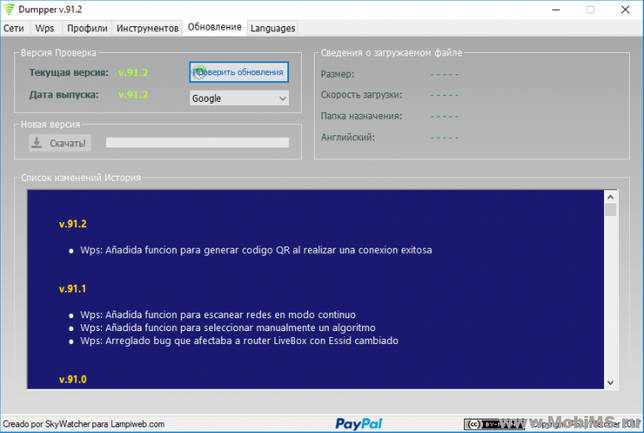The width and height of the screenshot is (644, 433).
Task: Click the changelog scroll up arrow
Action: coord(610,197)
